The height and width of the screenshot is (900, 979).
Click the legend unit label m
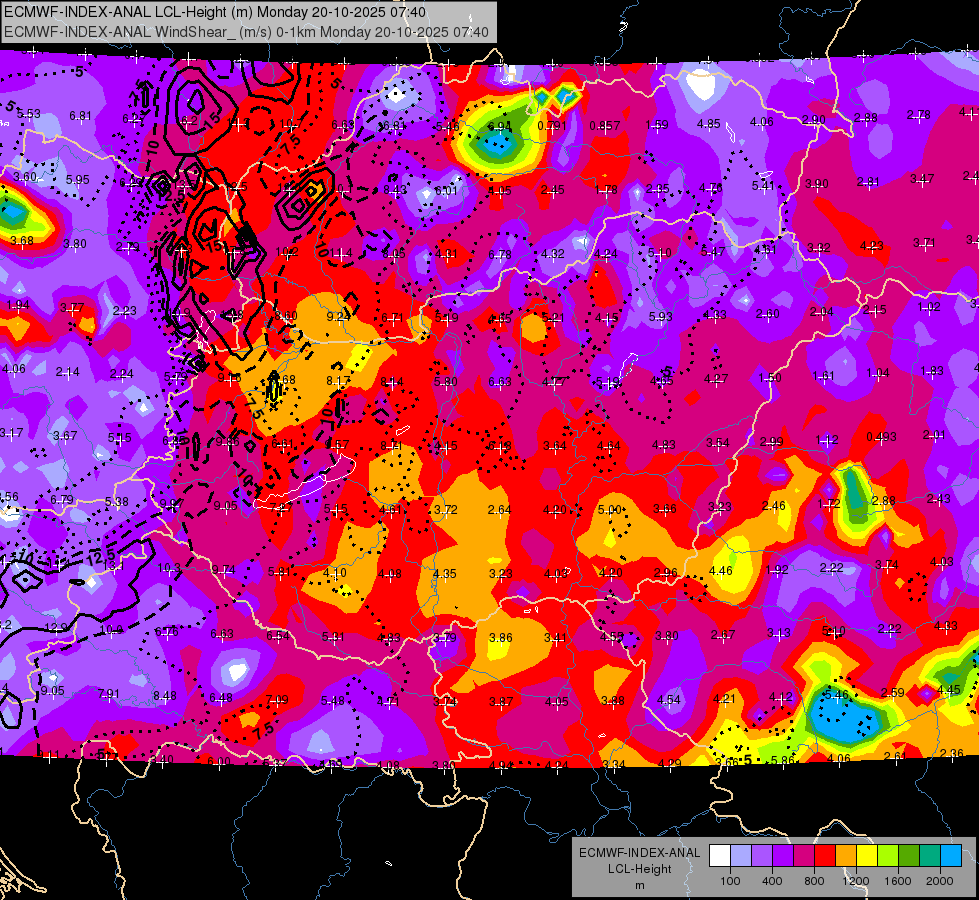pyautogui.click(x=639, y=885)
